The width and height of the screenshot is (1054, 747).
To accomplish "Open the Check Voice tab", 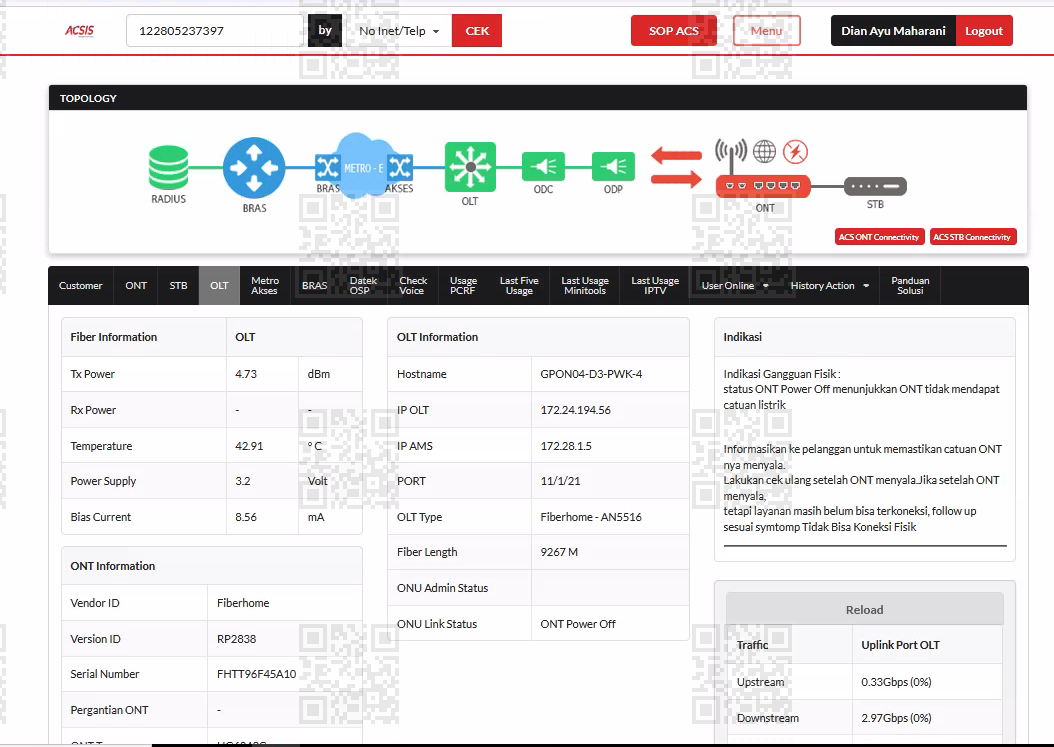I will (413, 286).
